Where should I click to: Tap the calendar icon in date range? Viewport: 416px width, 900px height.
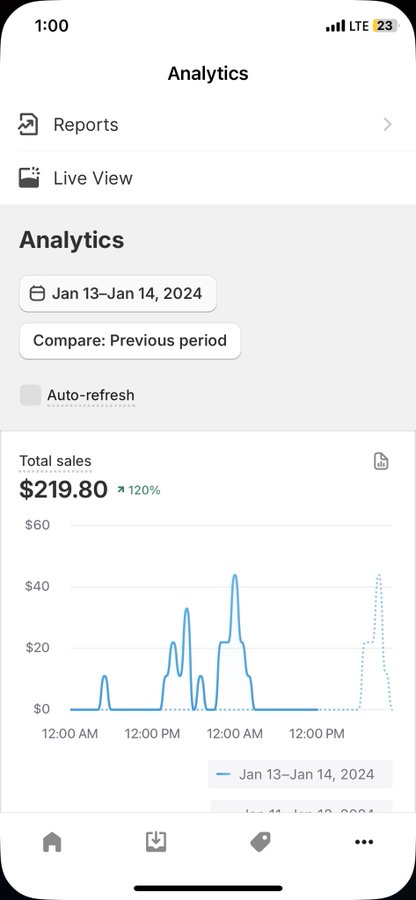tap(37, 294)
